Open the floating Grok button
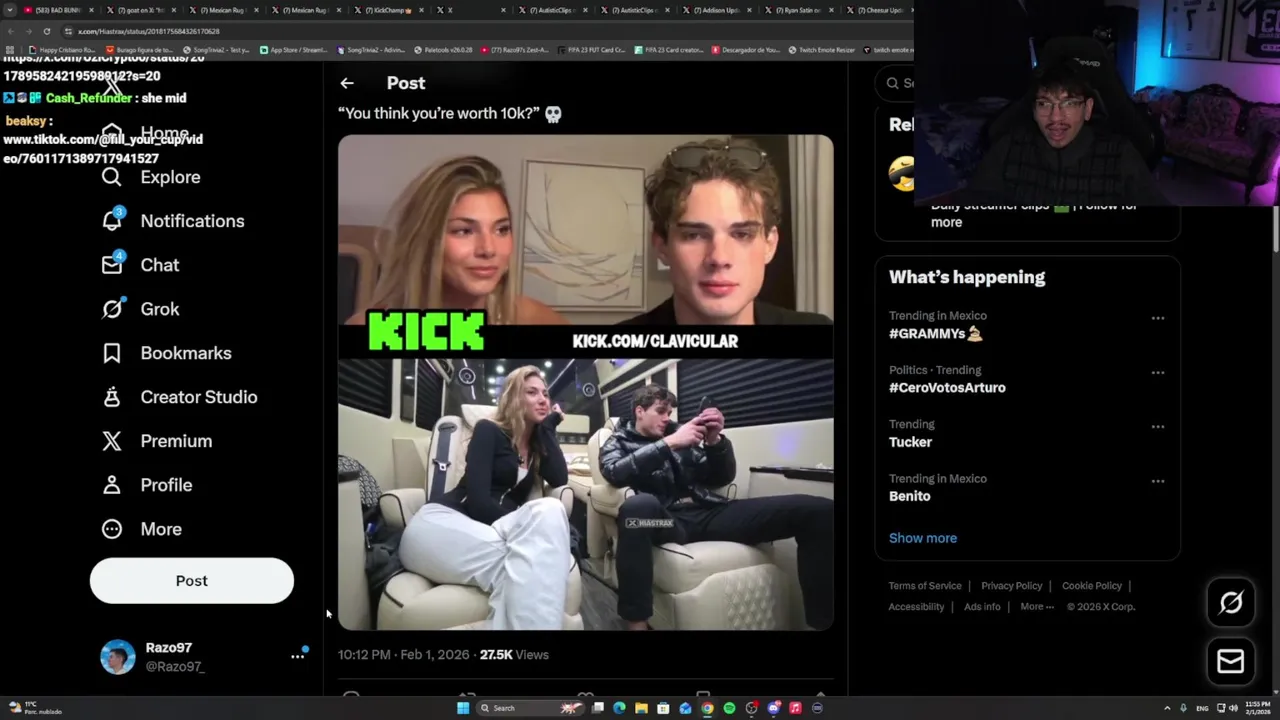 1231,602
